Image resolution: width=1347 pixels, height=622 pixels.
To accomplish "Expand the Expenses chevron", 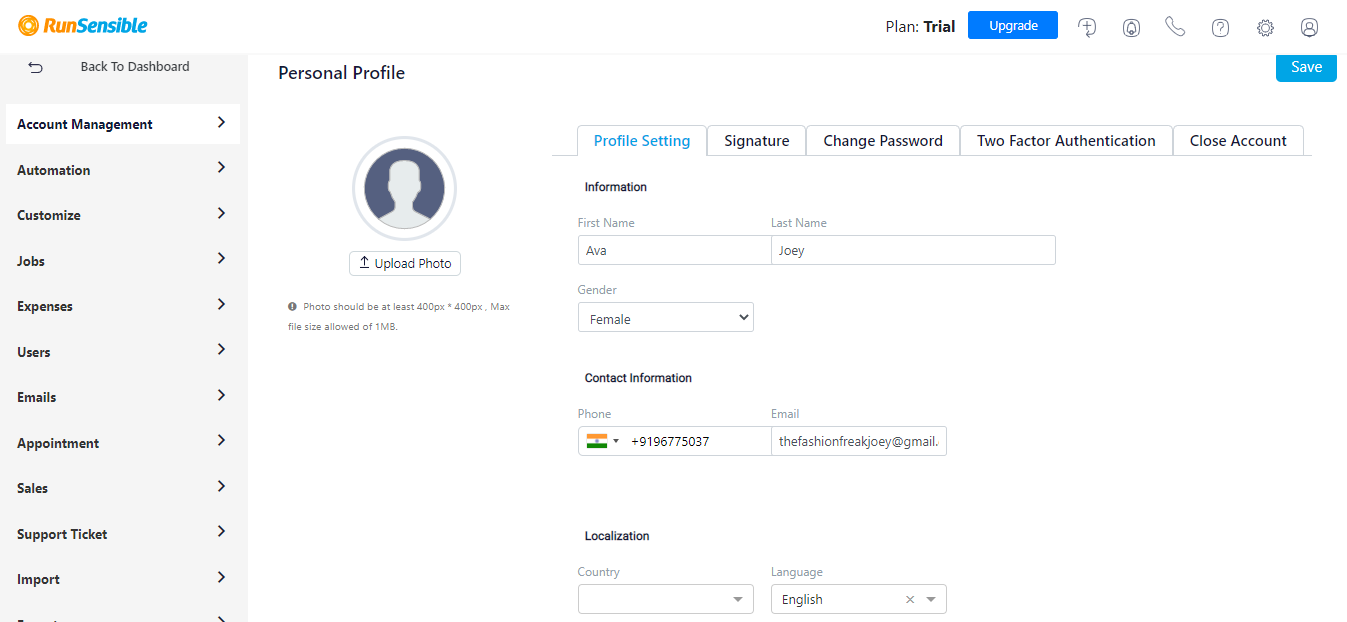I will tap(221, 304).
